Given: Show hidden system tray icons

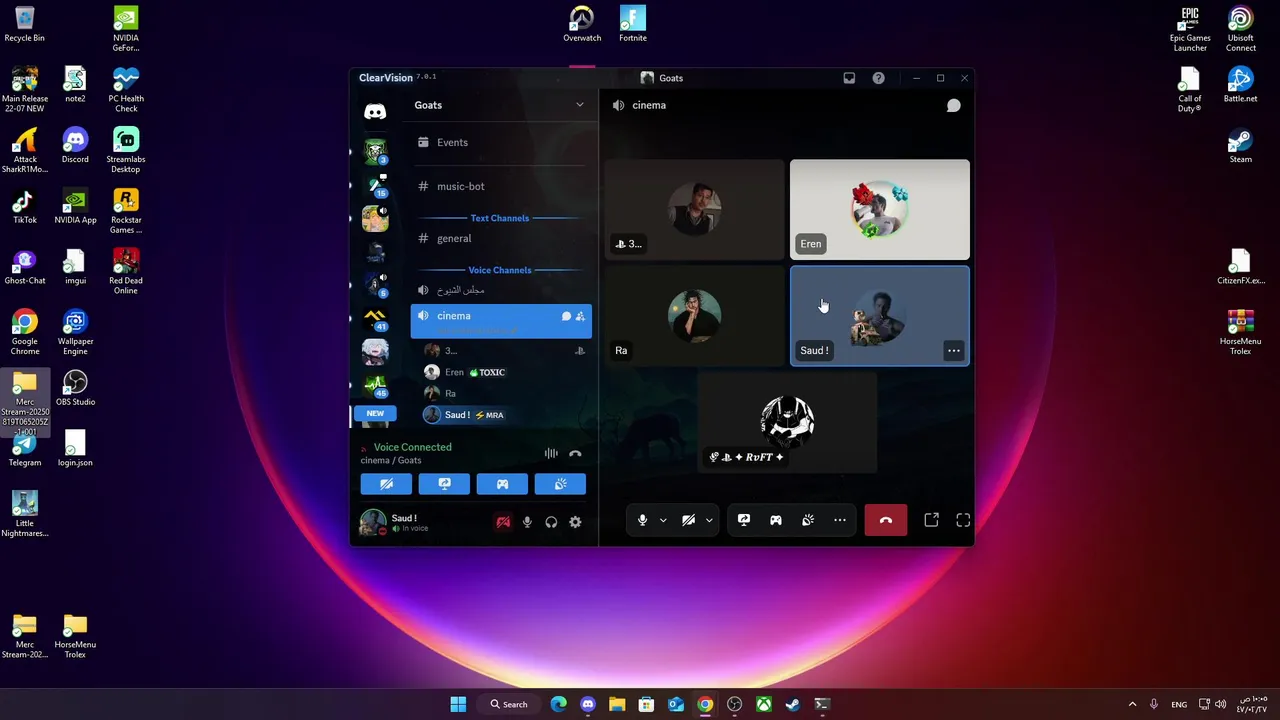Looking at the screenshot, I should click(x=1132, y=704).
